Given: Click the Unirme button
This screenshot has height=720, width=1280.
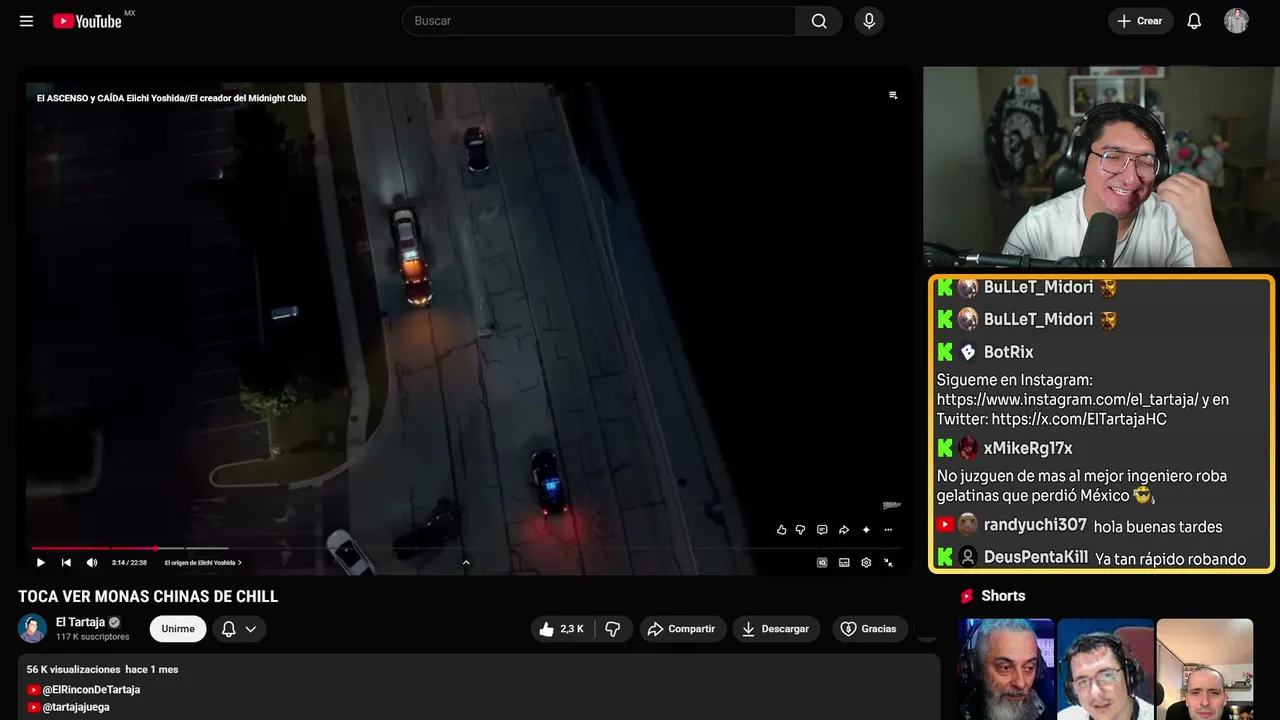Looking at the screenshot, I should tap(178, 629).
